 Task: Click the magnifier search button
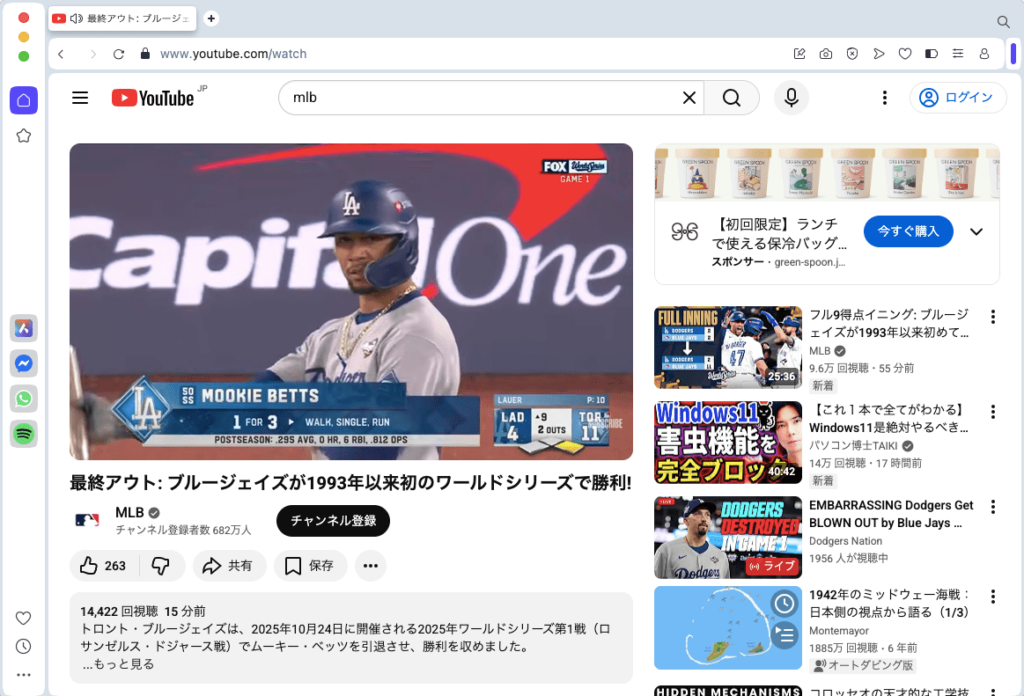731,98
